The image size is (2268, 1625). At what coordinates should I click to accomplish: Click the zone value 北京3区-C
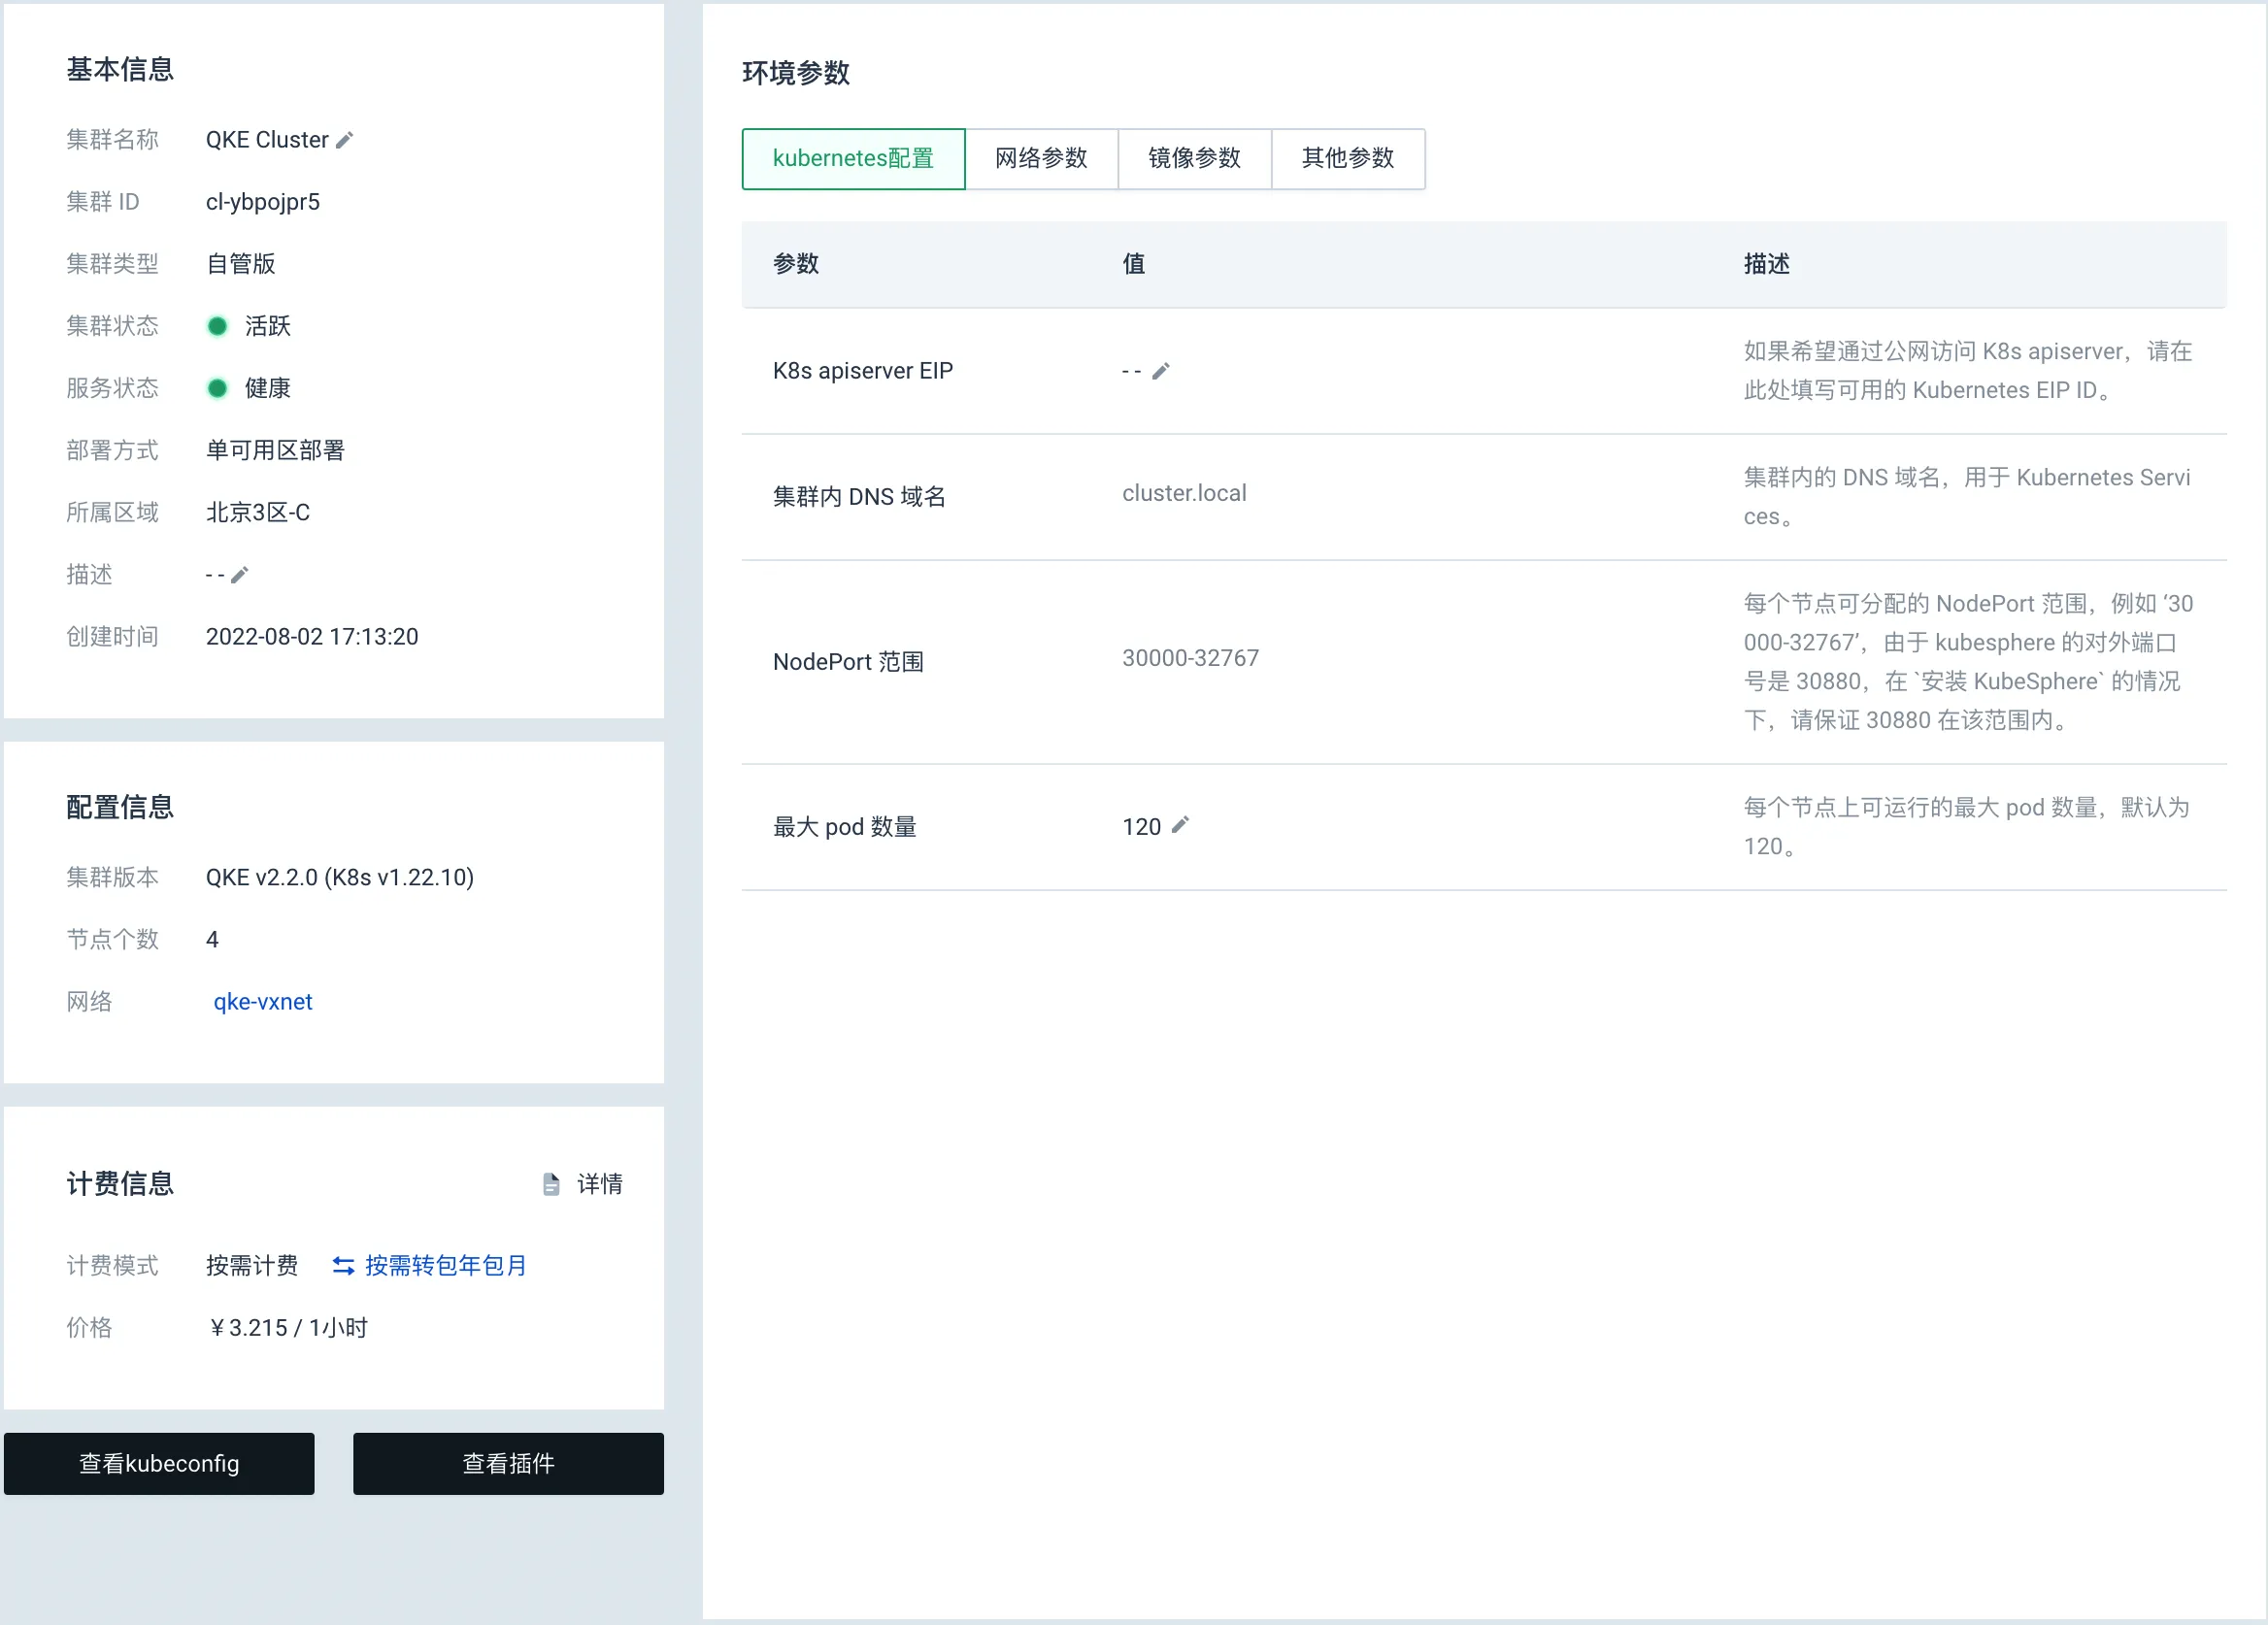click(258, 512)
